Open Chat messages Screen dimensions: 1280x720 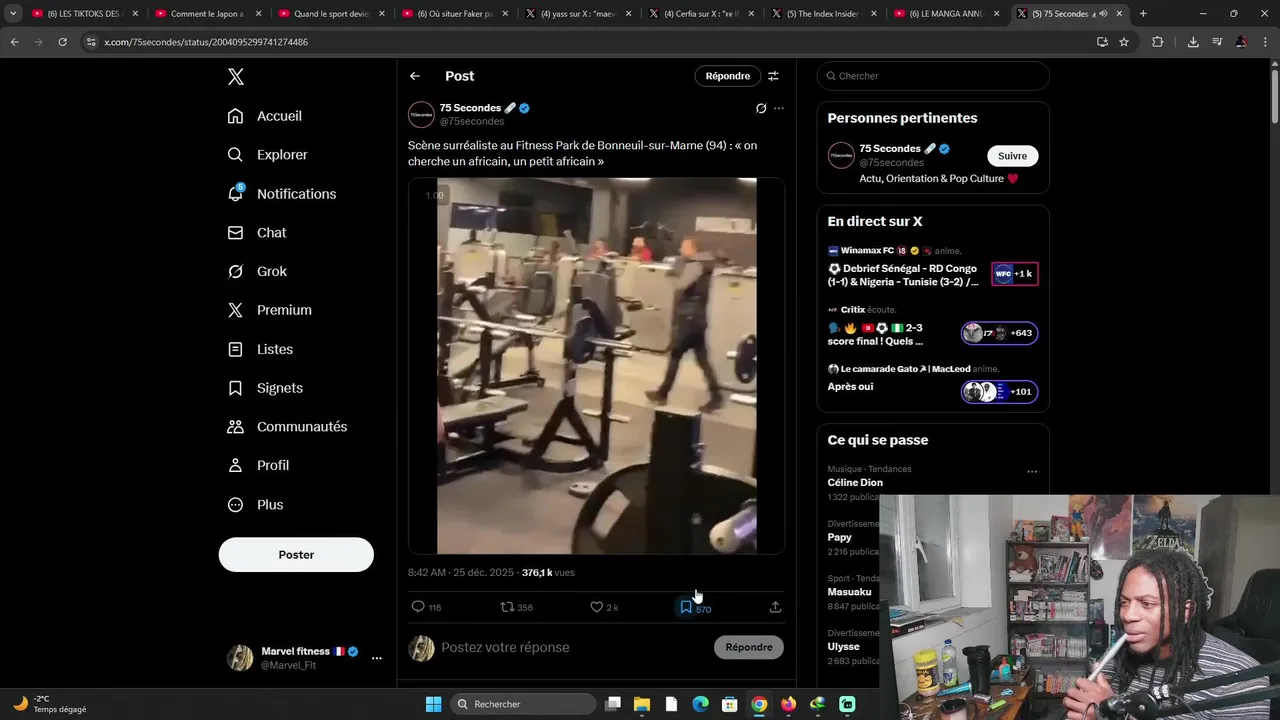[x=257, y=233]
